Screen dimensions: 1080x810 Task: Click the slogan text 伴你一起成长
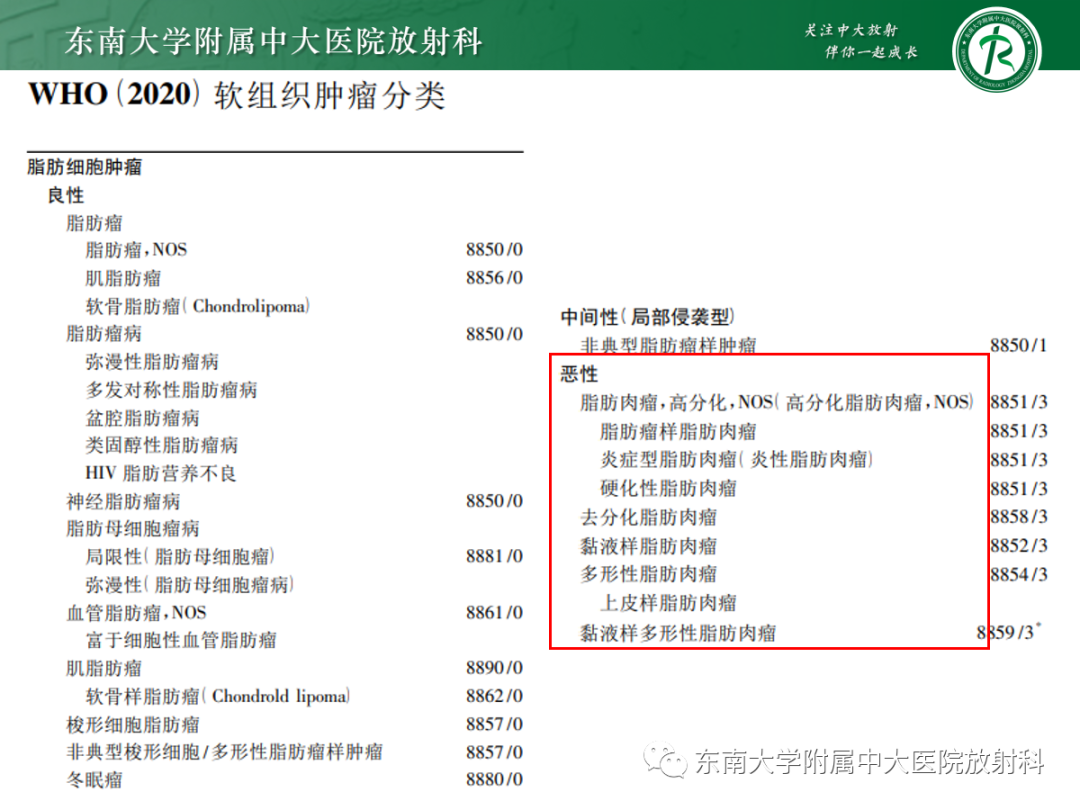click(x=871, y=52)
